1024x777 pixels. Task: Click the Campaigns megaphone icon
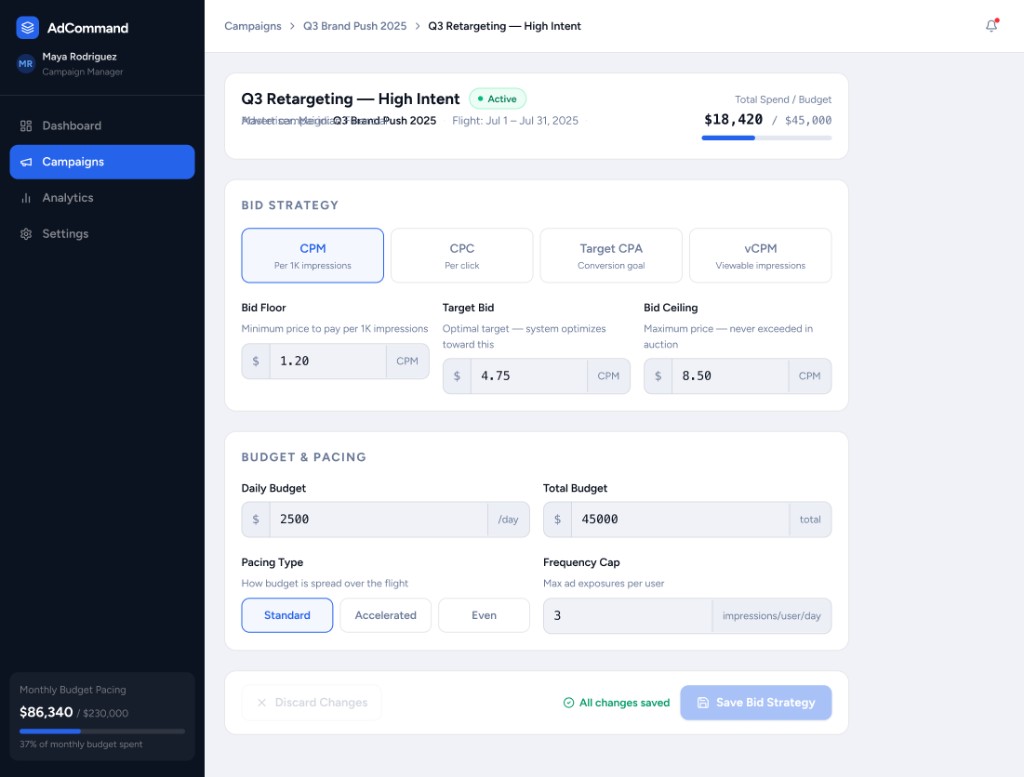26,162
